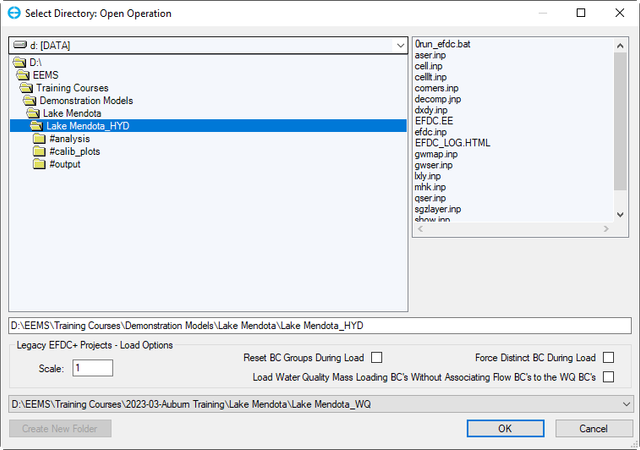Select corners.inp in file list
The width and height of the screenshot is (640, 450).
click(x=437, y=88)
